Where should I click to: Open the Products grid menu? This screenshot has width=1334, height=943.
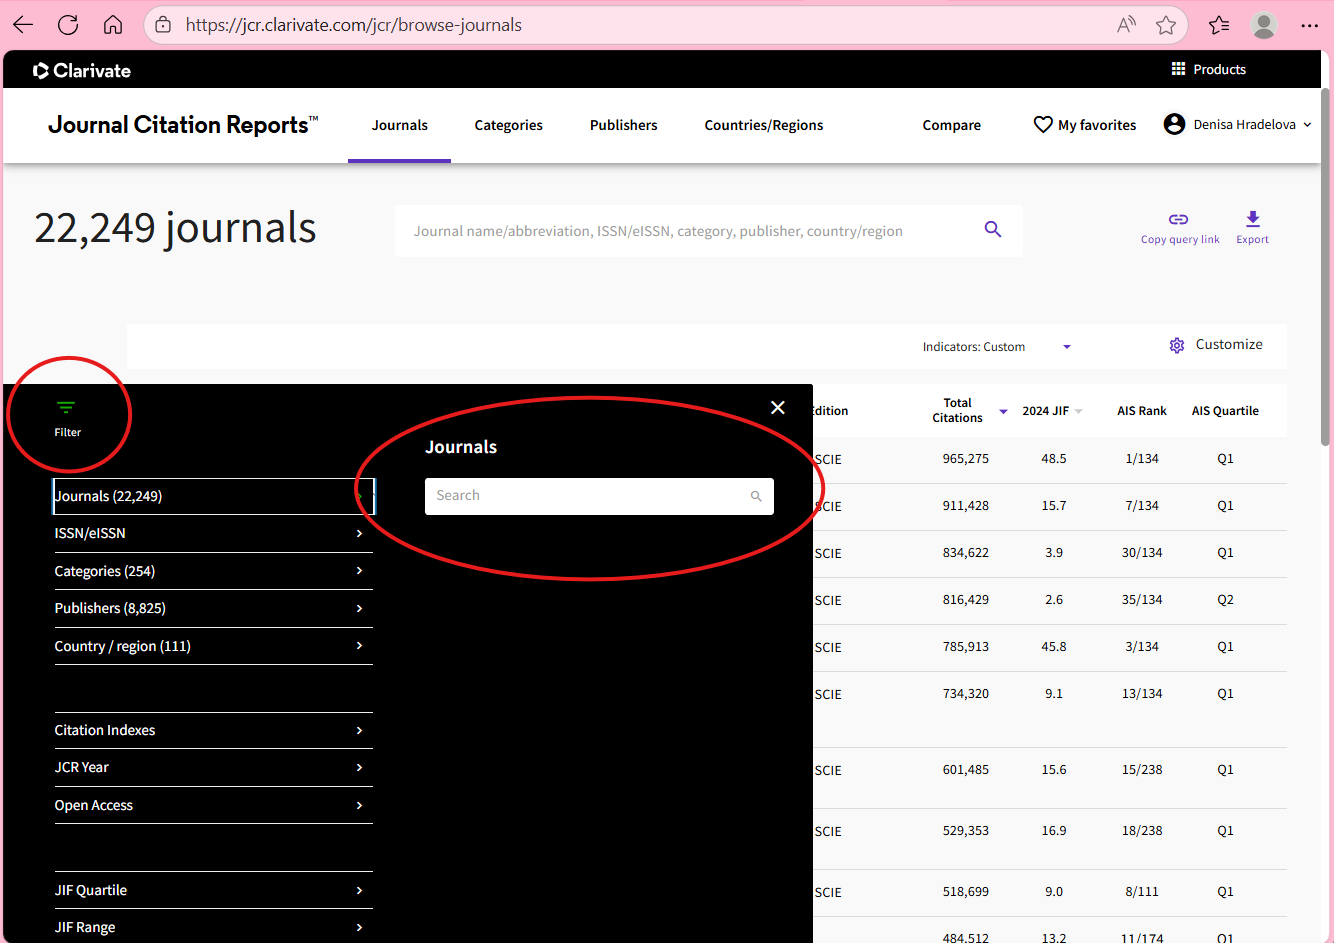(x=1178, y=69)
